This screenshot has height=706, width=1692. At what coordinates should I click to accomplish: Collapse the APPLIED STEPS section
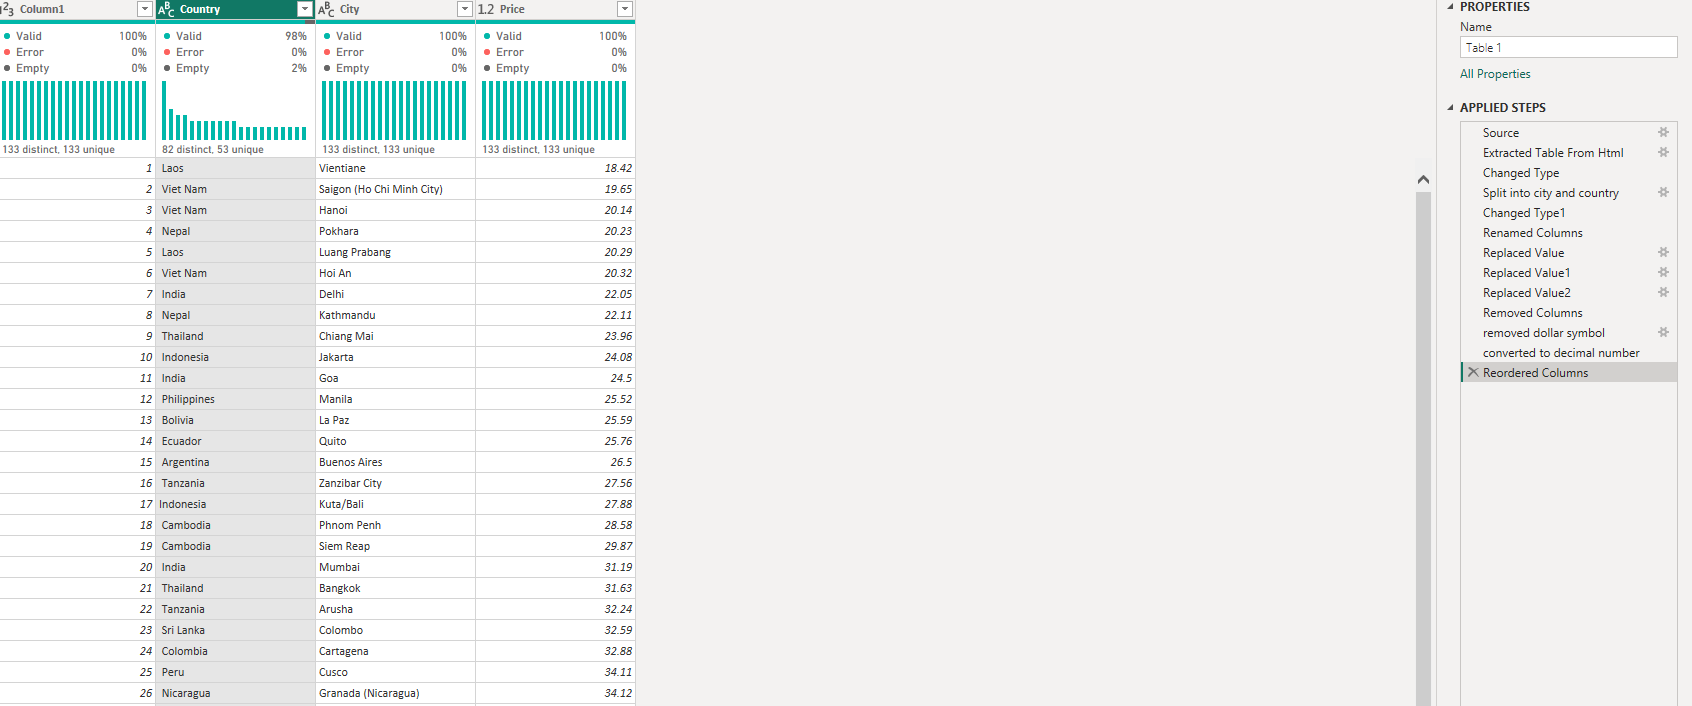point(1451,107)
